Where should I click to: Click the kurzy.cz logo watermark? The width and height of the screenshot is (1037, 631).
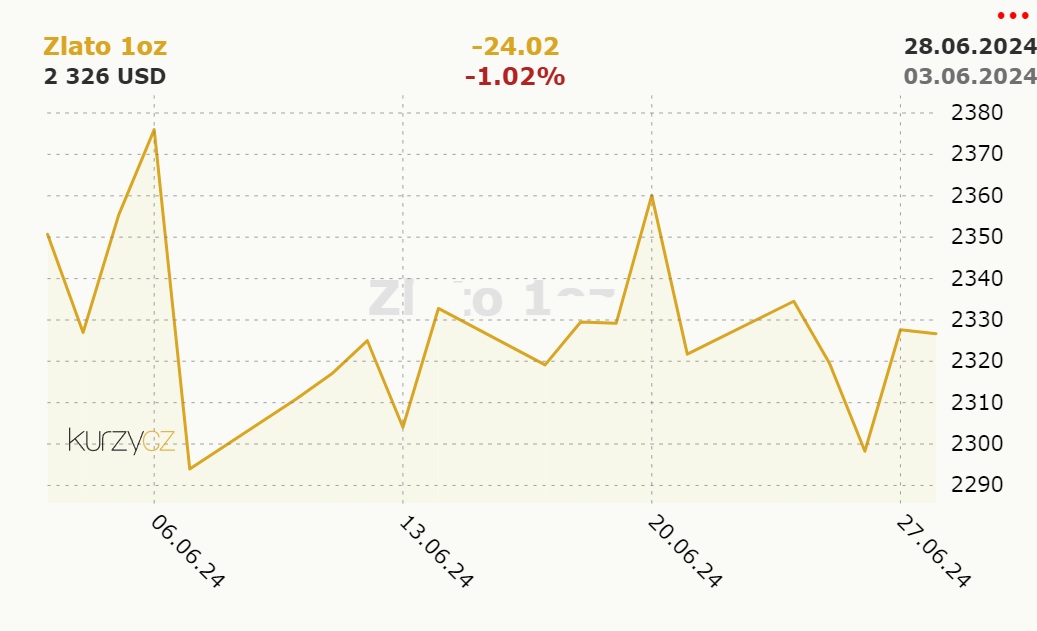pyautogui.click(x=121, y=440)
